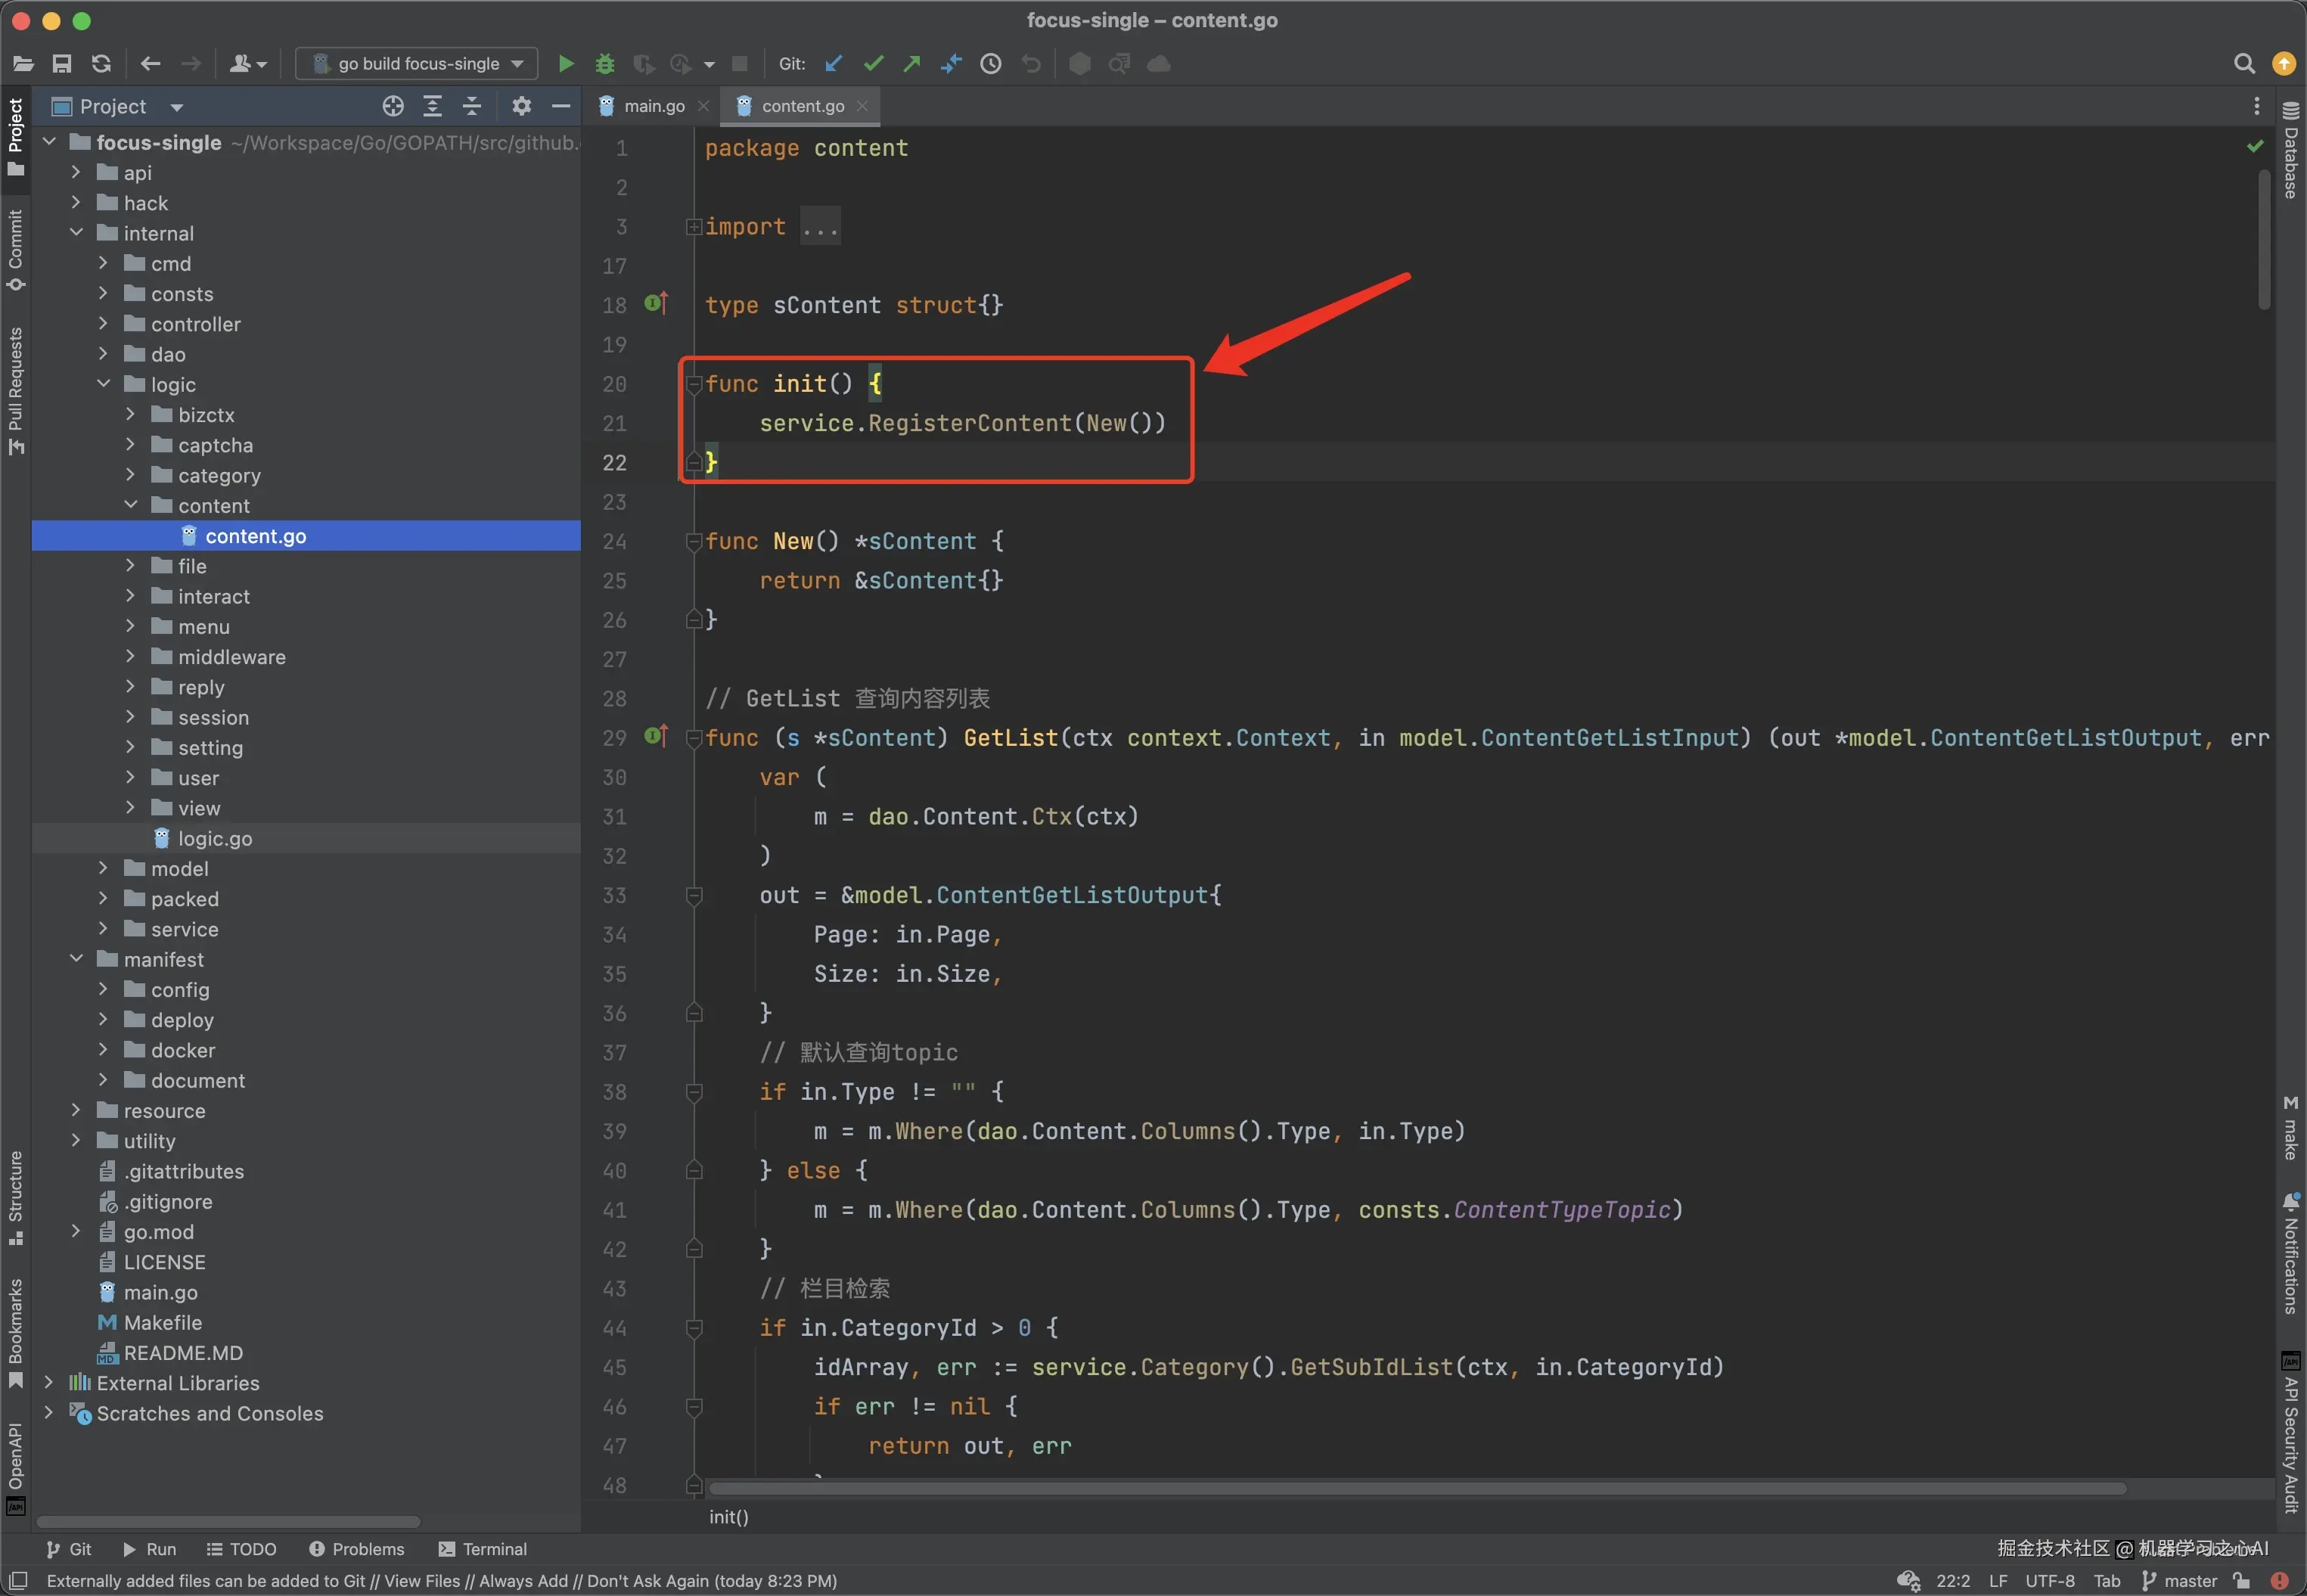Click Git update project arrow icon

(x=833, y=64)
